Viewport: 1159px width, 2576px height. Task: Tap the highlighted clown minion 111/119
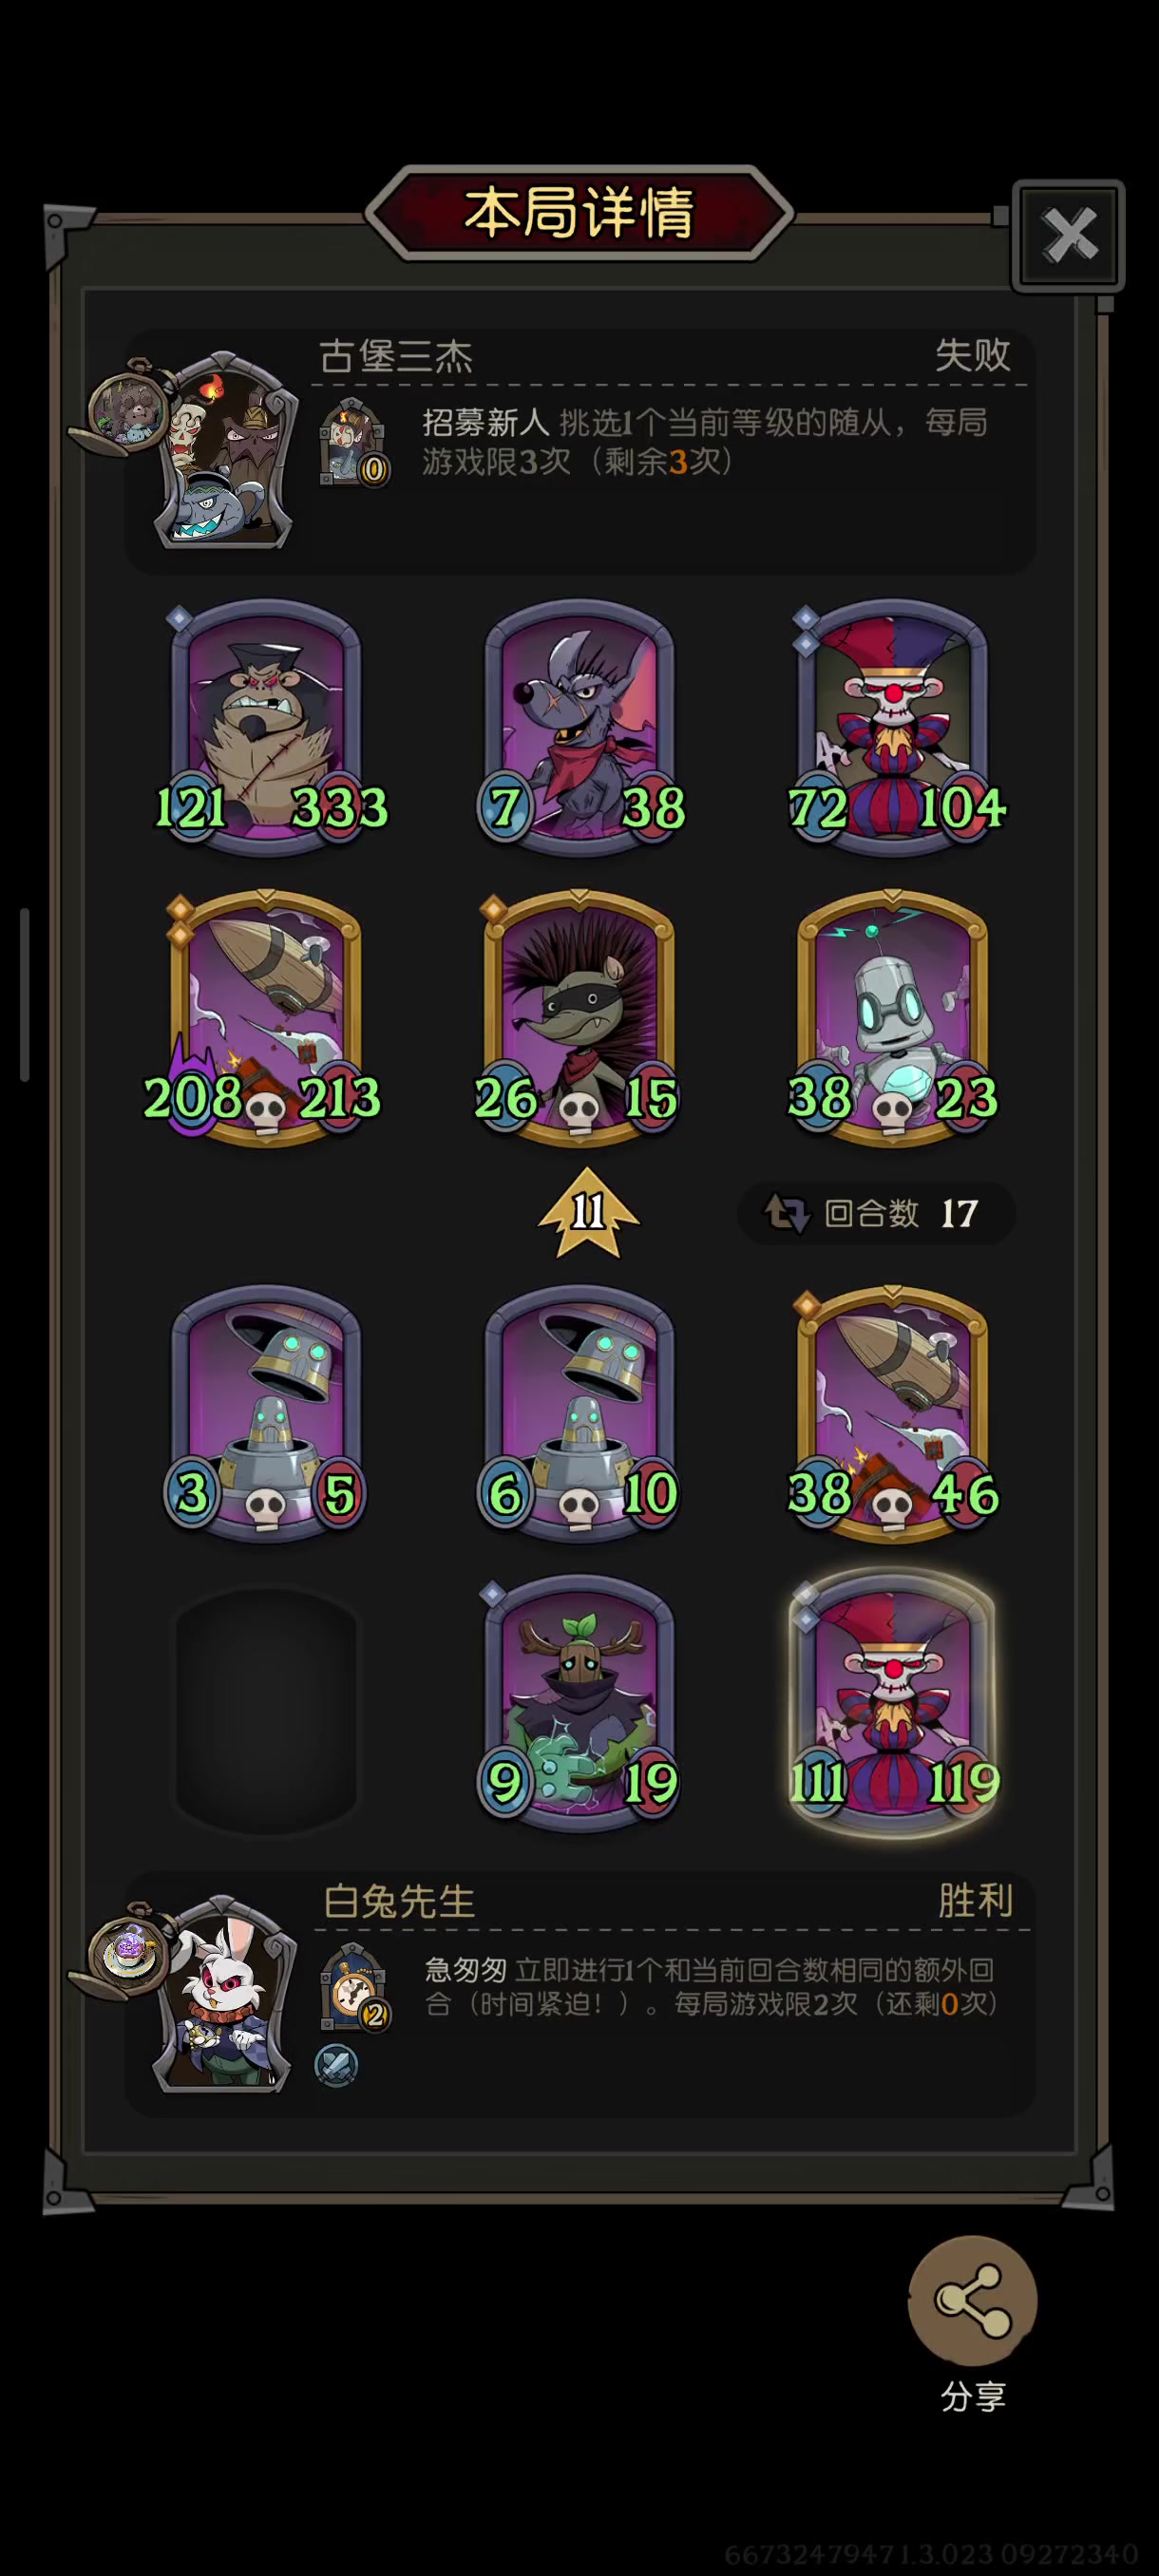pos(893,1703)
